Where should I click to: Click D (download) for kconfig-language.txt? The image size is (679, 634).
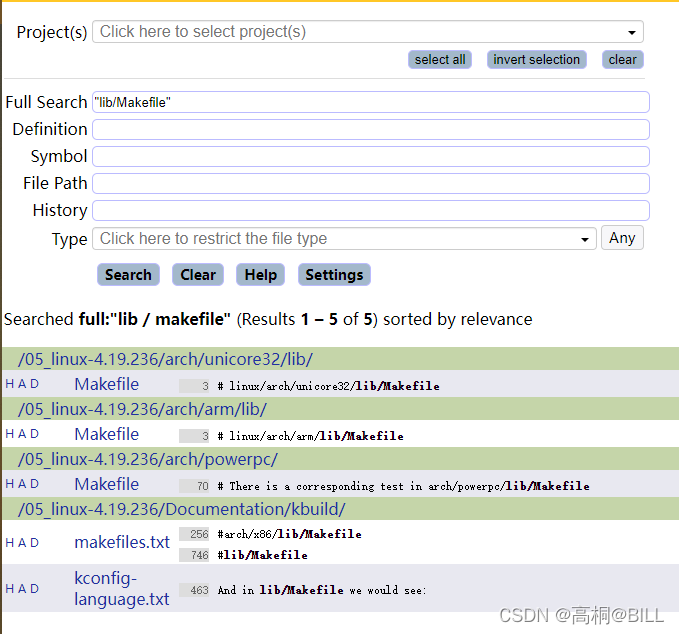pos(35,589)
